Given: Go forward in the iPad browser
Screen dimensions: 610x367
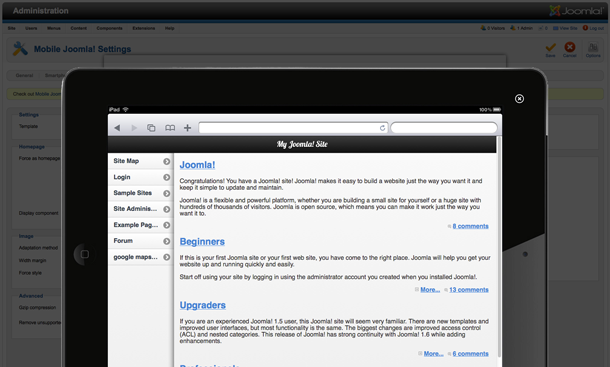Looking at the screenshot, I should pos(134,128).
